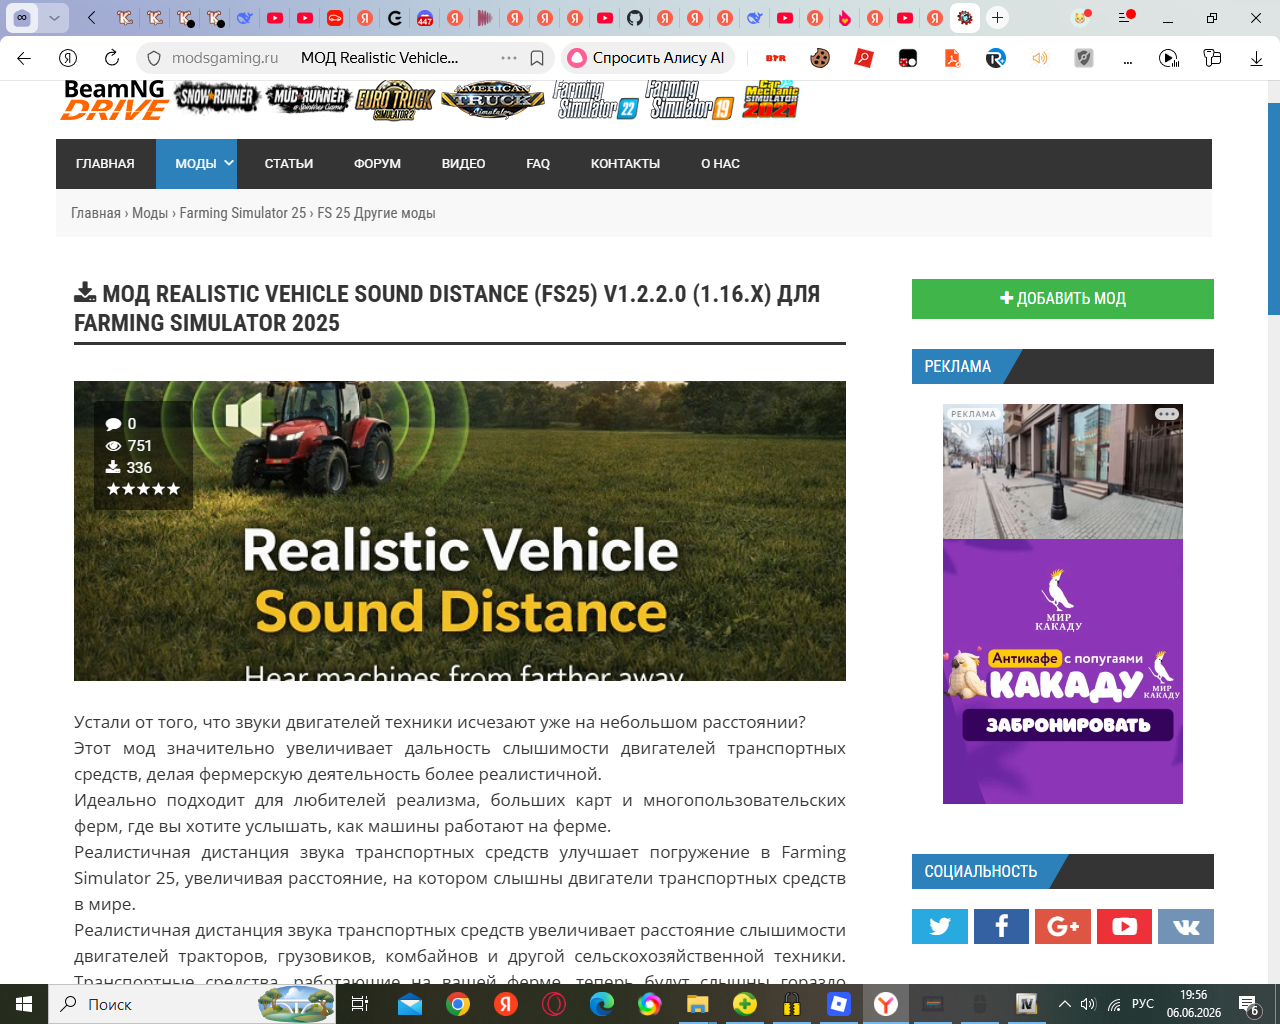Open American Truck Simulator logo
The width and height of the screenshot is (1280, 1024).
tap(493, 100)
